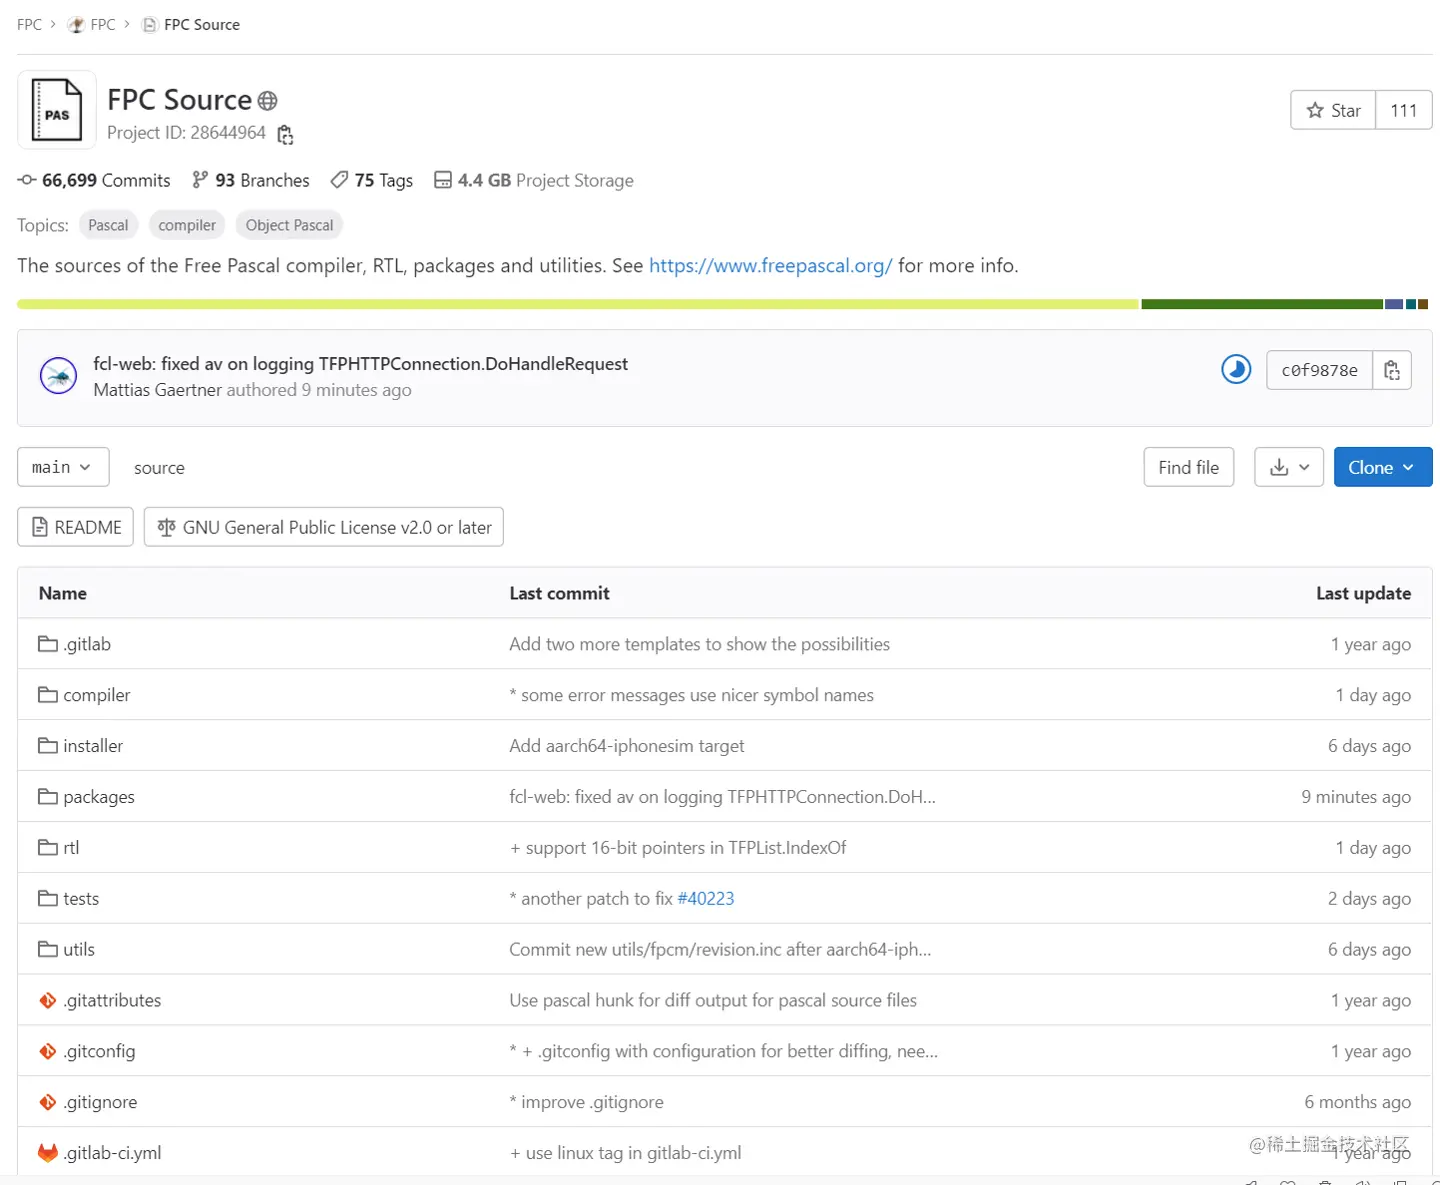Copy the project ID with the clipboard icon
This screenshot has height=1185, width=1440.
(285, 134)
